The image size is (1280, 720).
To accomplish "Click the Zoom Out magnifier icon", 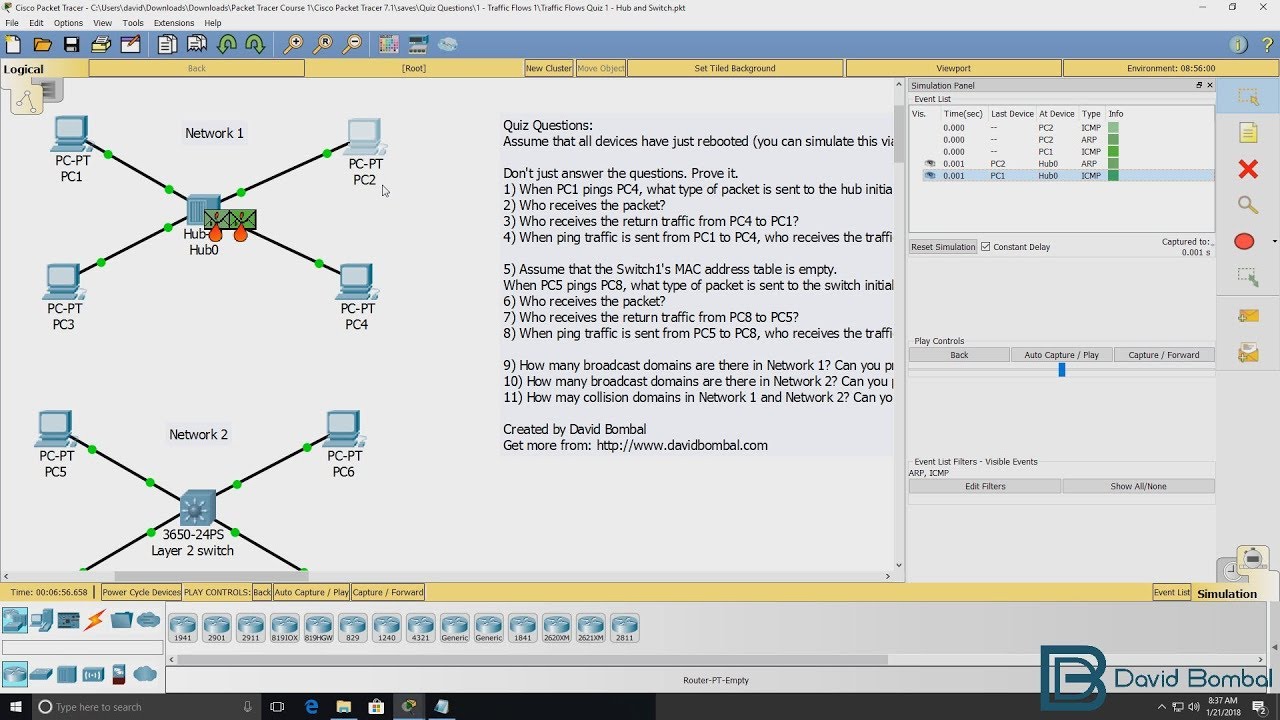I will 352,44.
